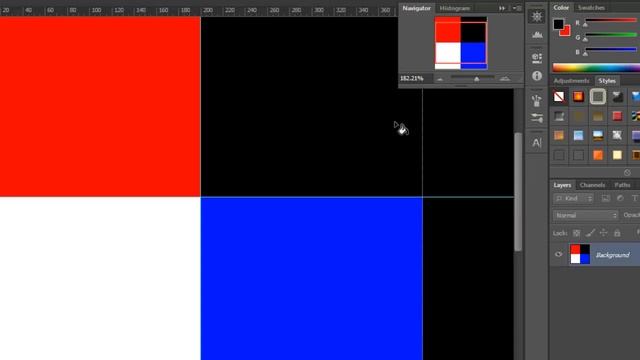This screenshot has width=640, height=360.
Task: Switch to the Navigator tab
Action: coord(416,8)
